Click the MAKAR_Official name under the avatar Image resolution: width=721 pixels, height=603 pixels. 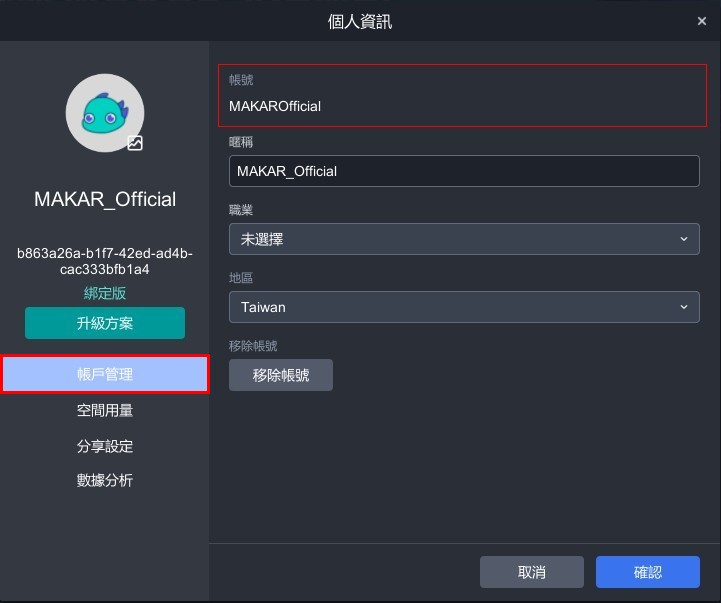(105, 199)
